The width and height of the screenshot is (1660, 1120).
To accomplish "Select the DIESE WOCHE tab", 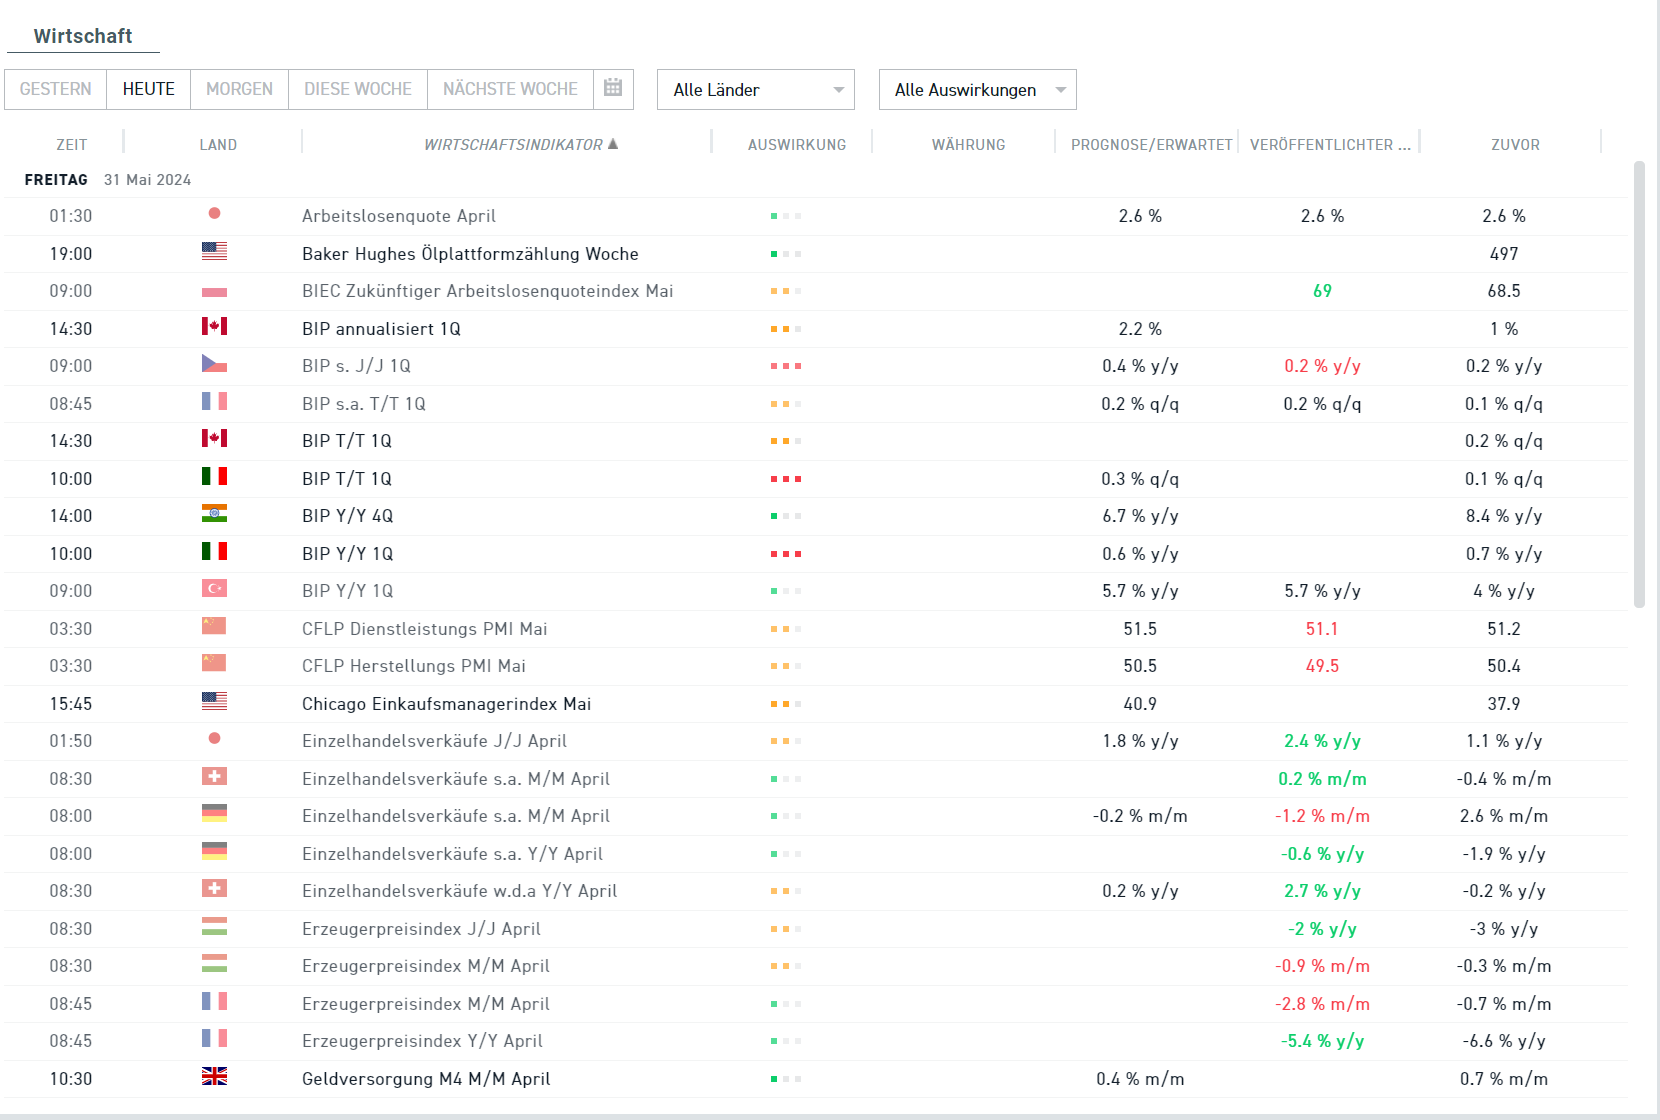I will [x=357, y=89].
